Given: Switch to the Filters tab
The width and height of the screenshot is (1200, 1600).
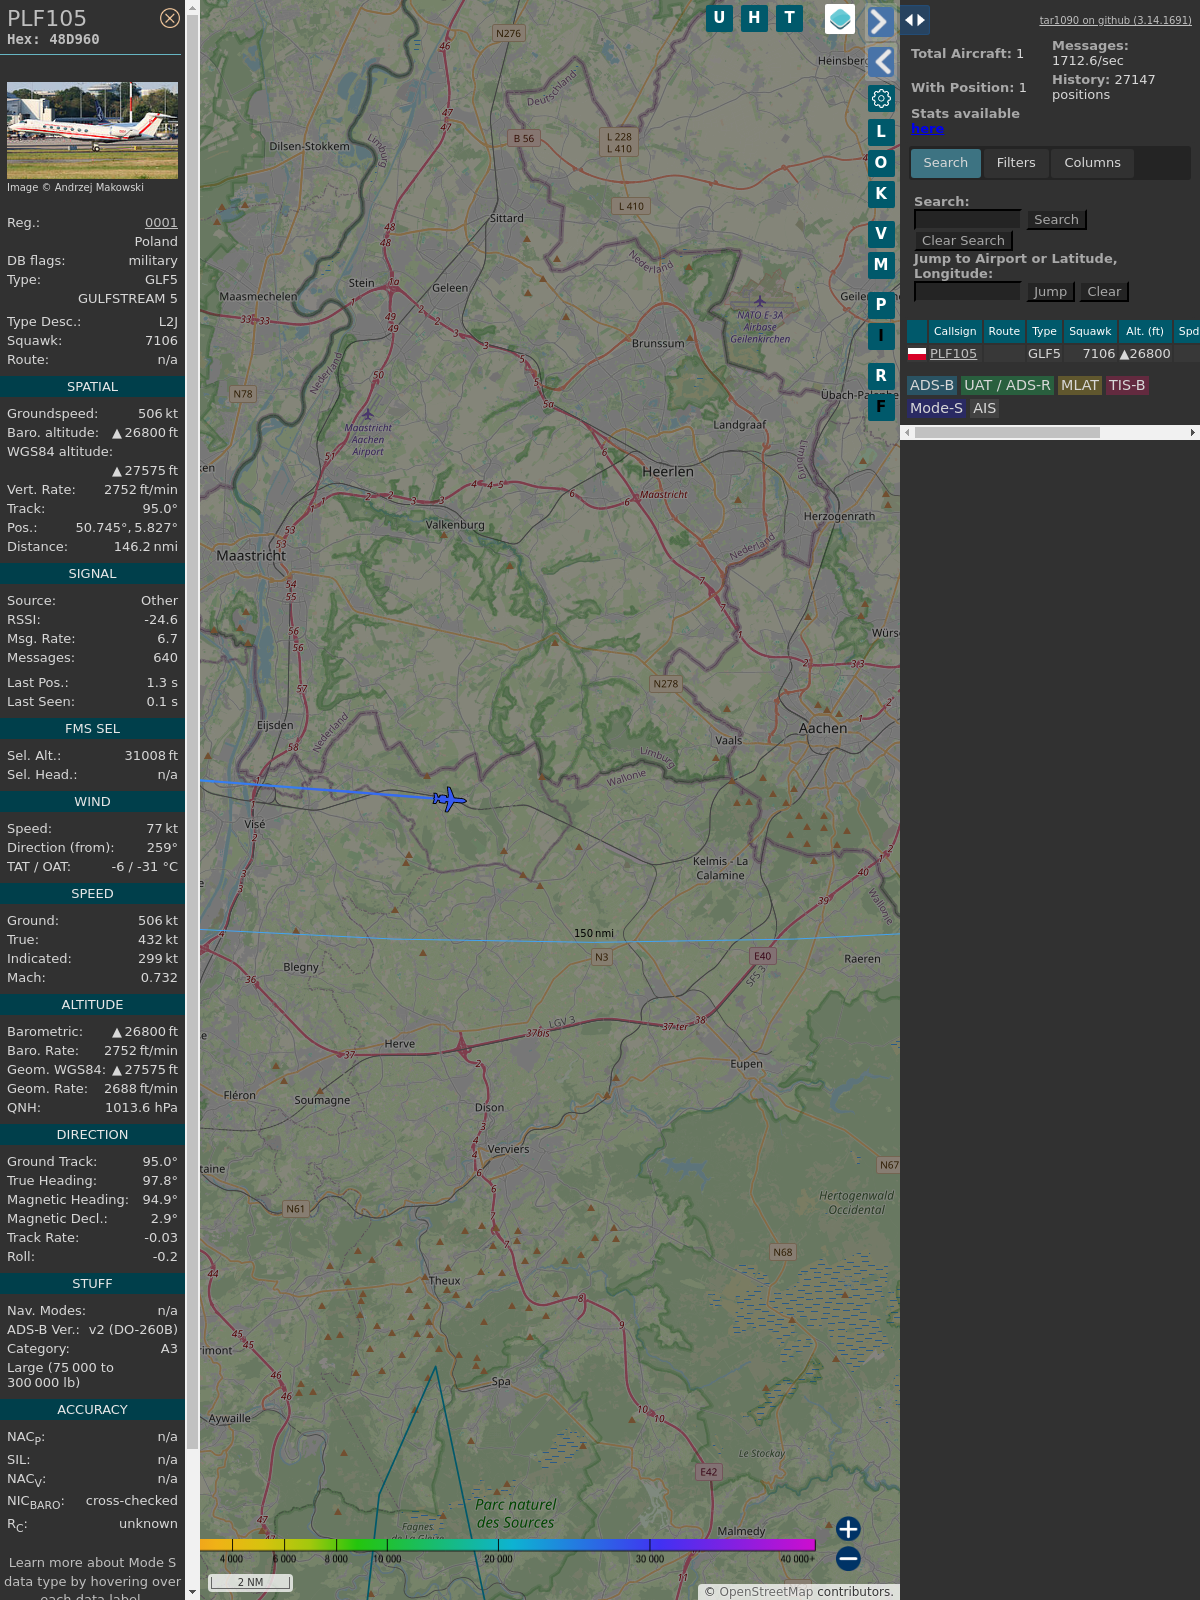Looking at the screenshot, I should pos(1015,163).
